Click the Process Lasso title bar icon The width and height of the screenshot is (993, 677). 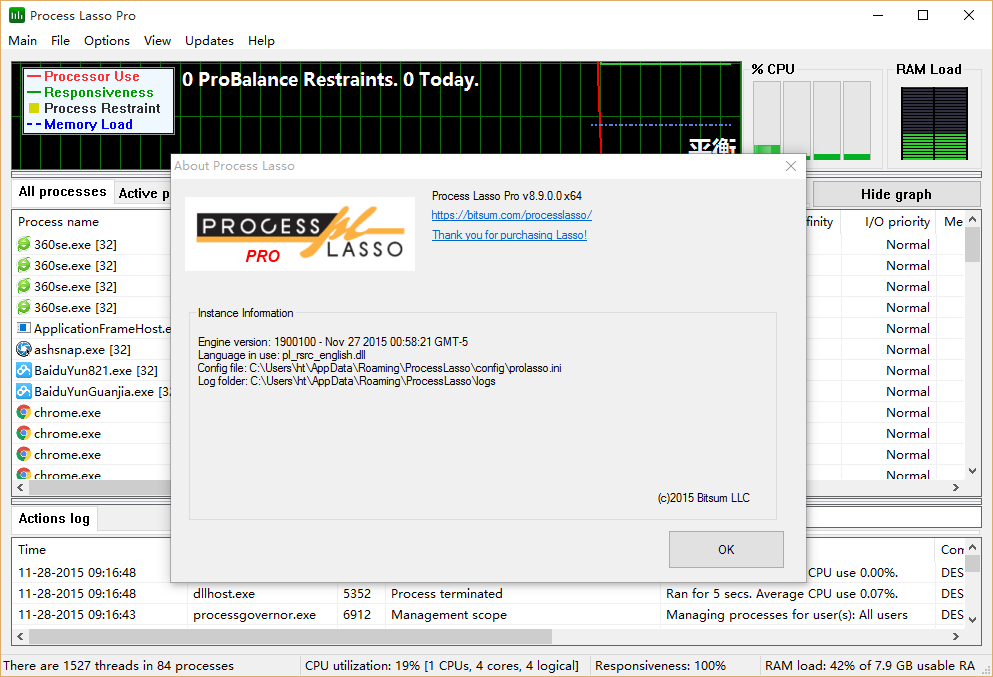click(x=16, y=15)
